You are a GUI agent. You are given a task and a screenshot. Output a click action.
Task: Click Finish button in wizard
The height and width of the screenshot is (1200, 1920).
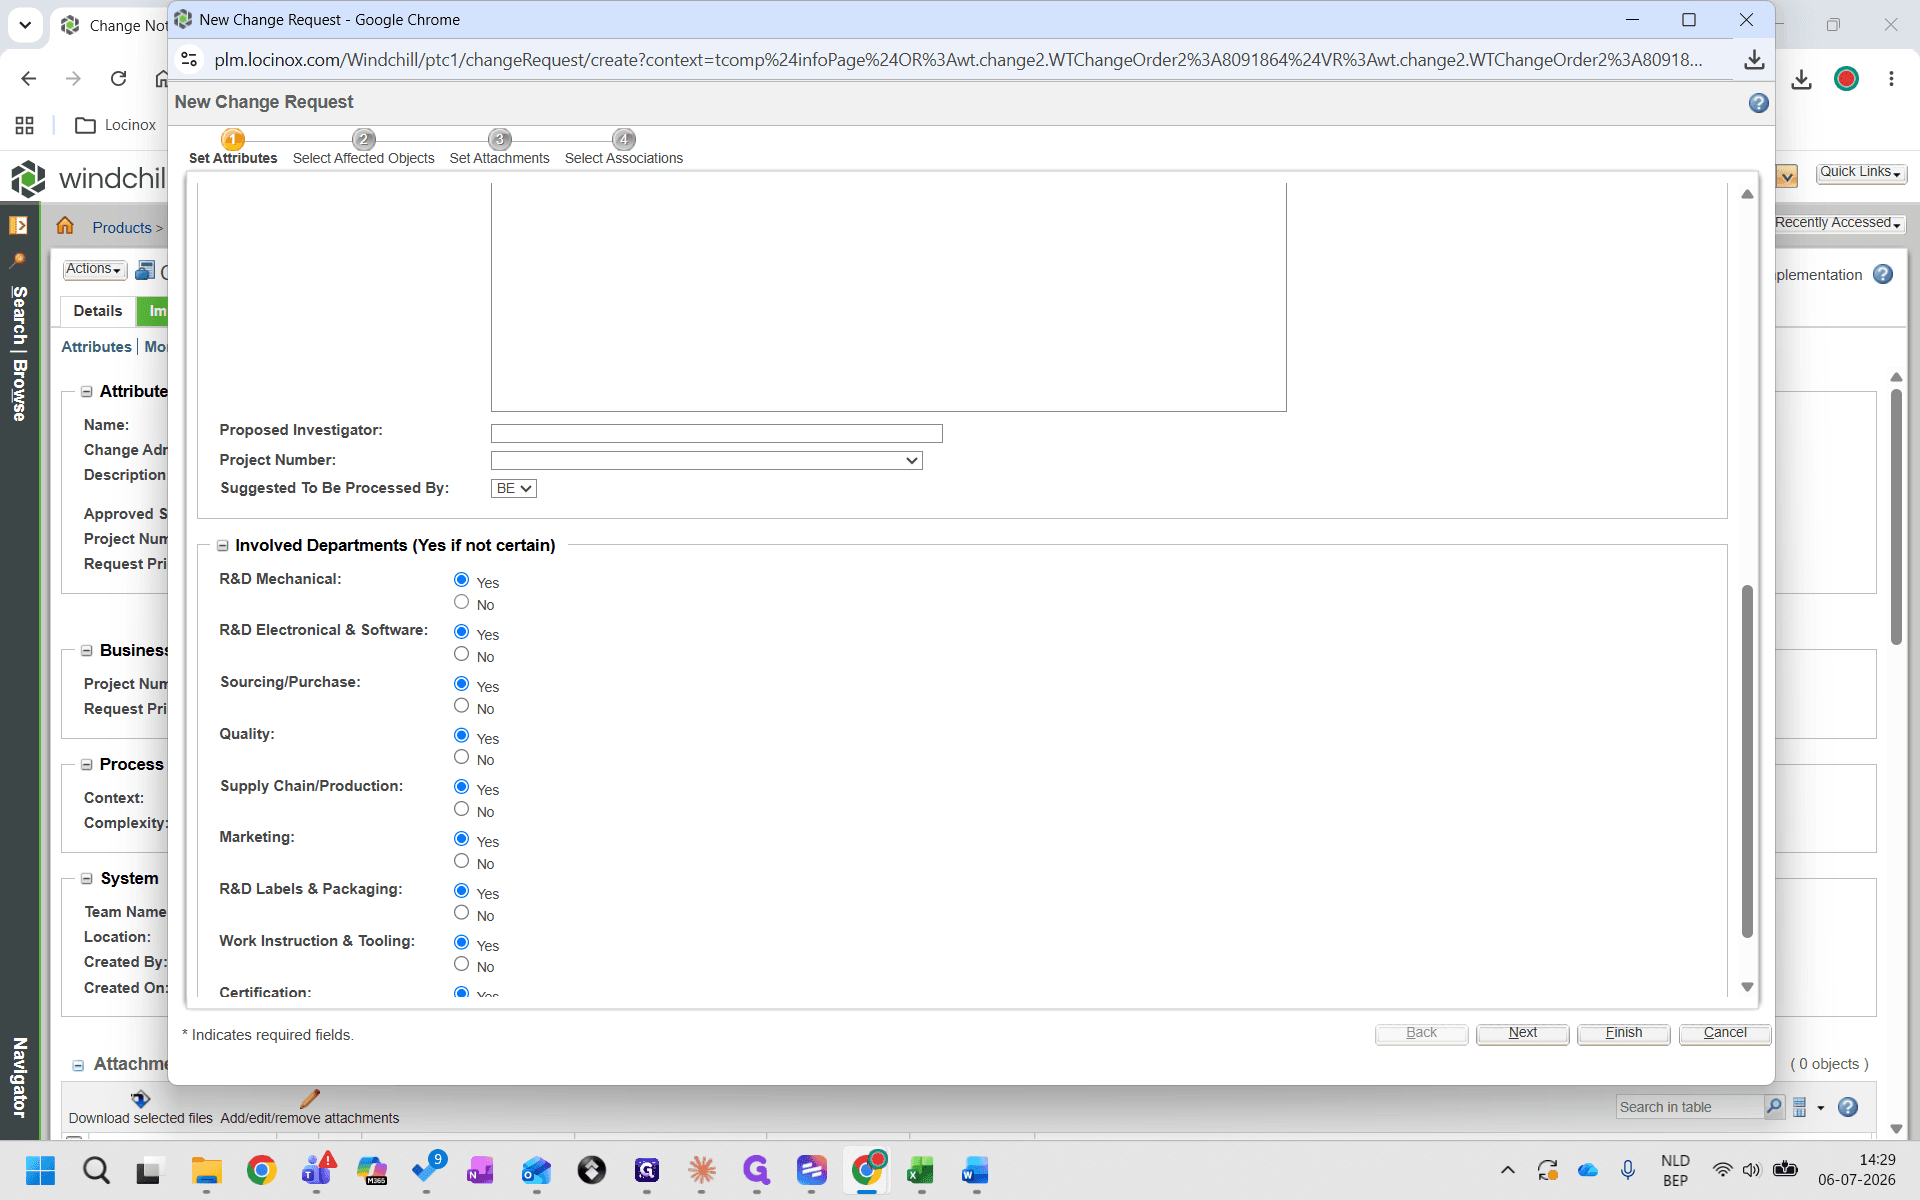(1624, 1033)
